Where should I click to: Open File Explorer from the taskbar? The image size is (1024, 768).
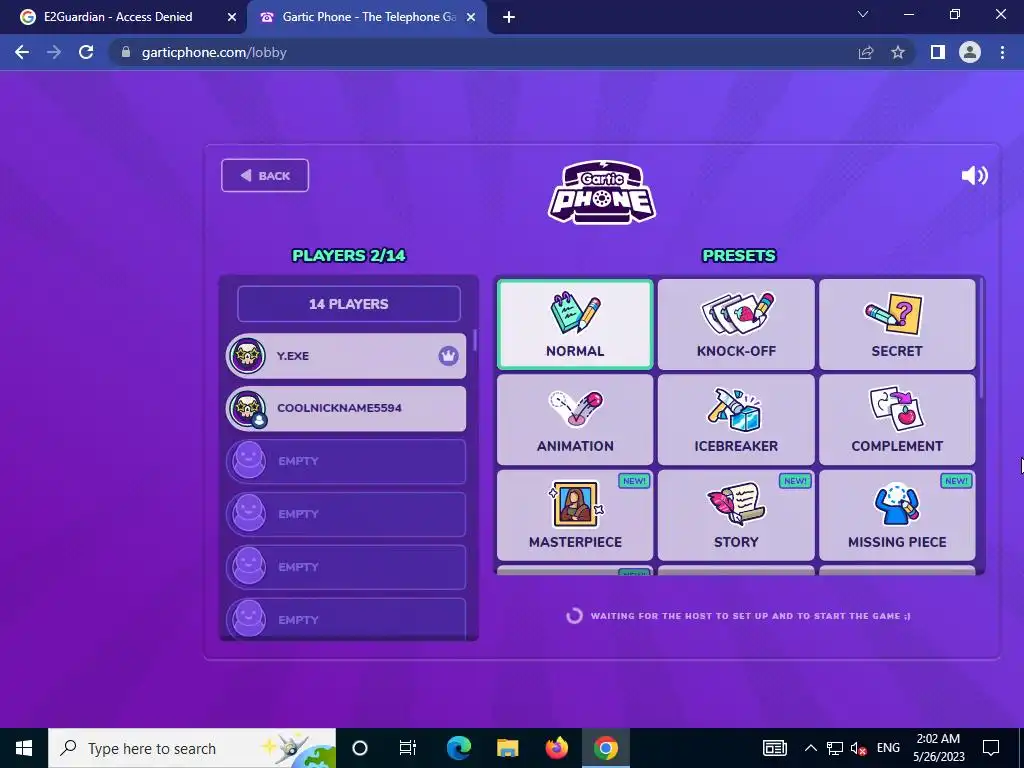[507, 748]
